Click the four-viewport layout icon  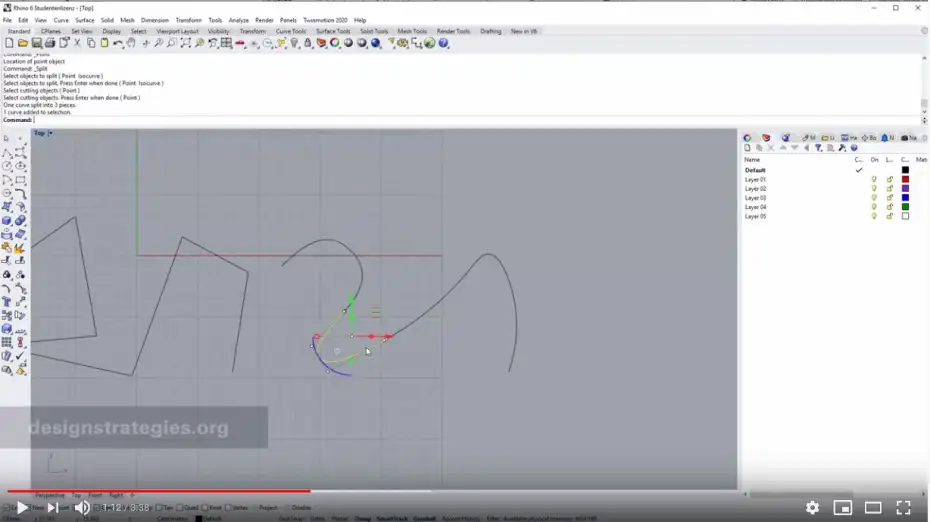226,43
